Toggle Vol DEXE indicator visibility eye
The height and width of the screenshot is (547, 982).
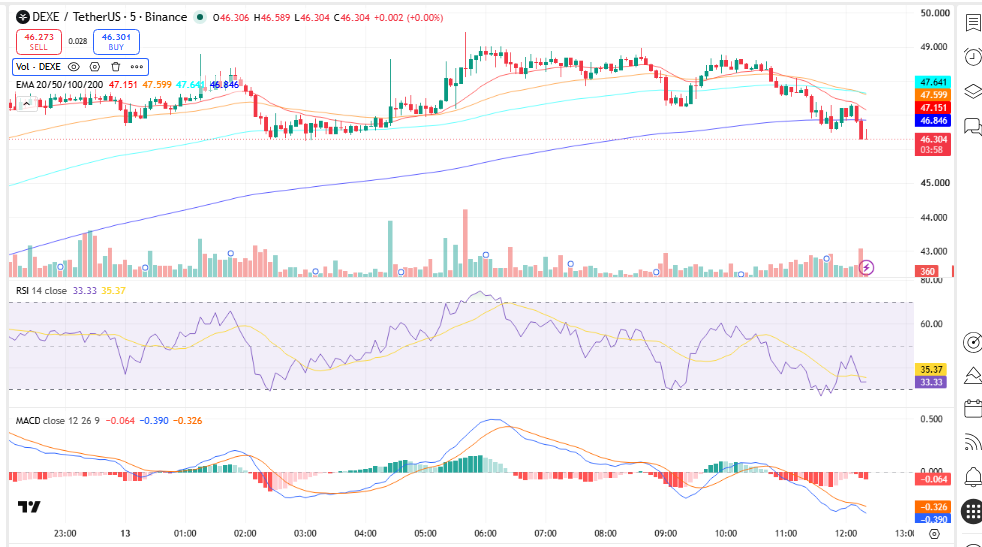click(x=74, y=66)
